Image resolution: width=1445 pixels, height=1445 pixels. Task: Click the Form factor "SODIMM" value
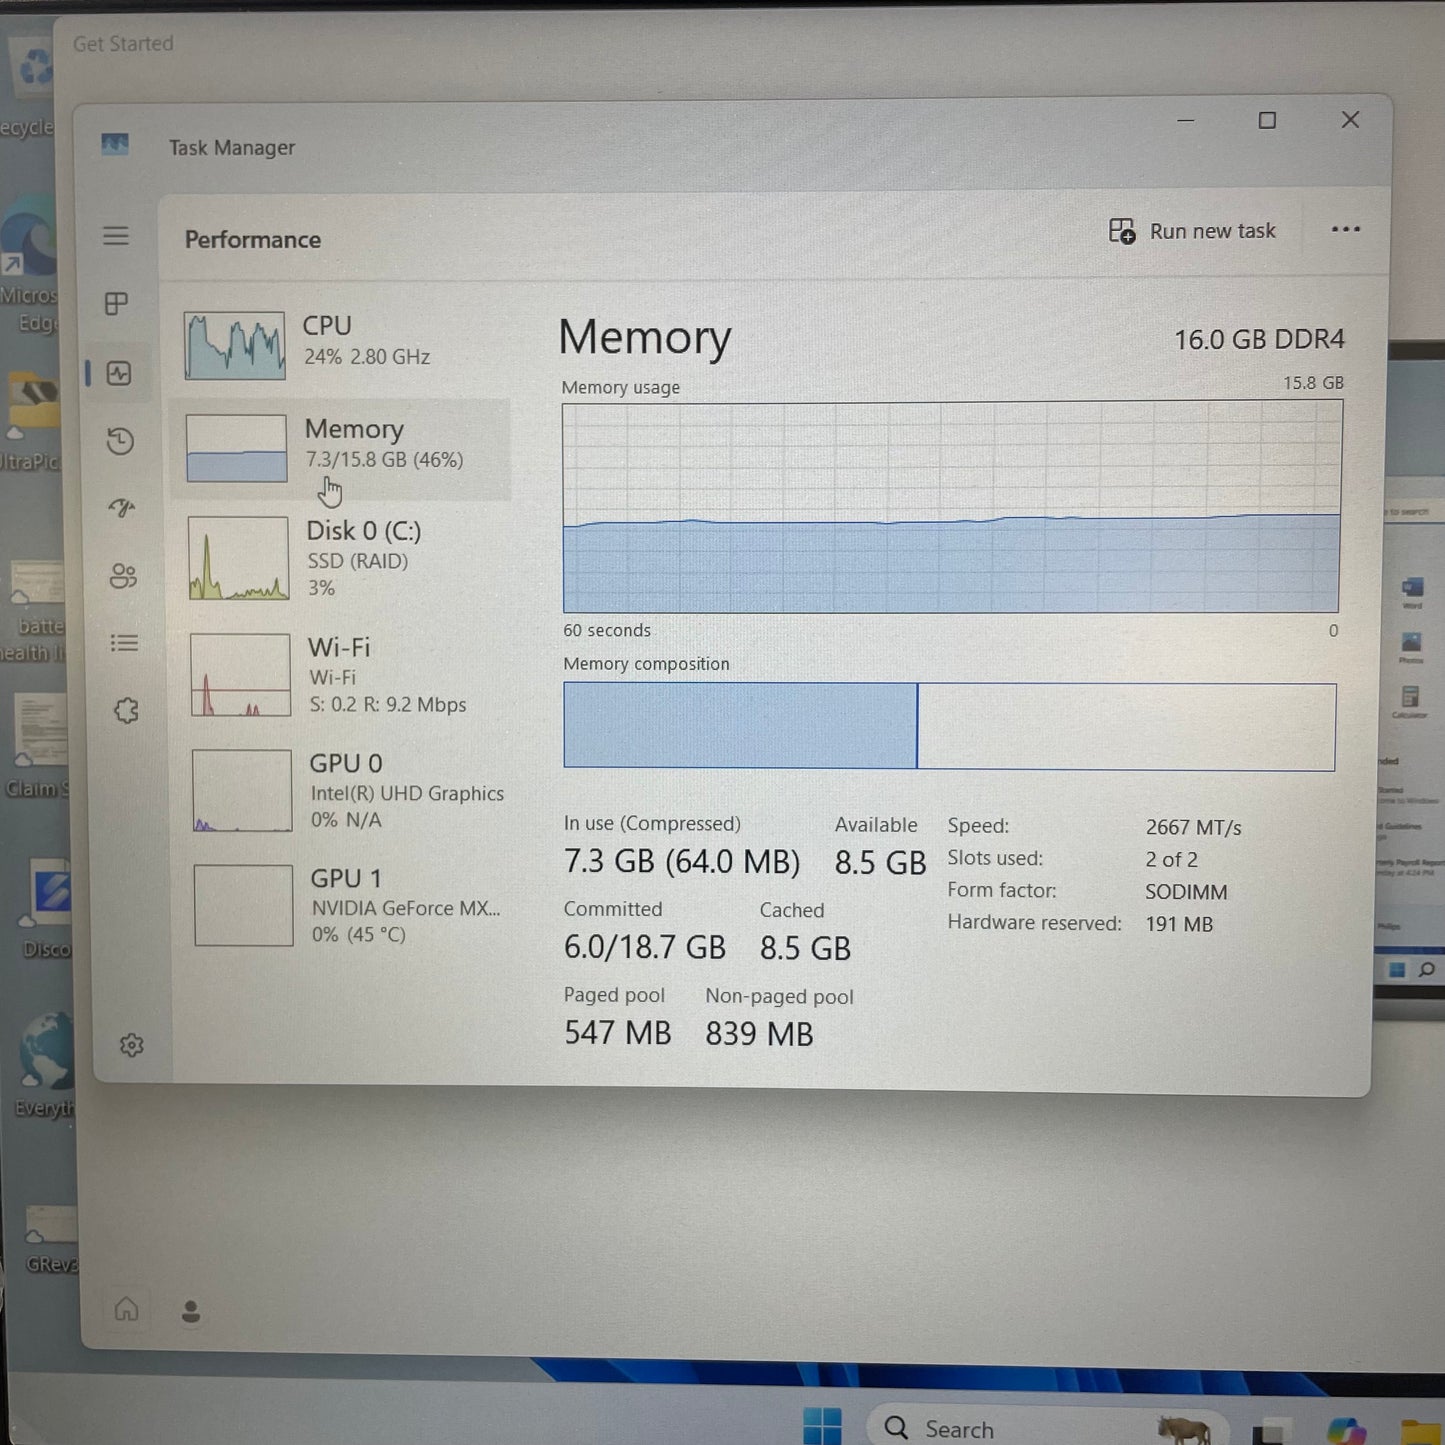point(1186,892)
